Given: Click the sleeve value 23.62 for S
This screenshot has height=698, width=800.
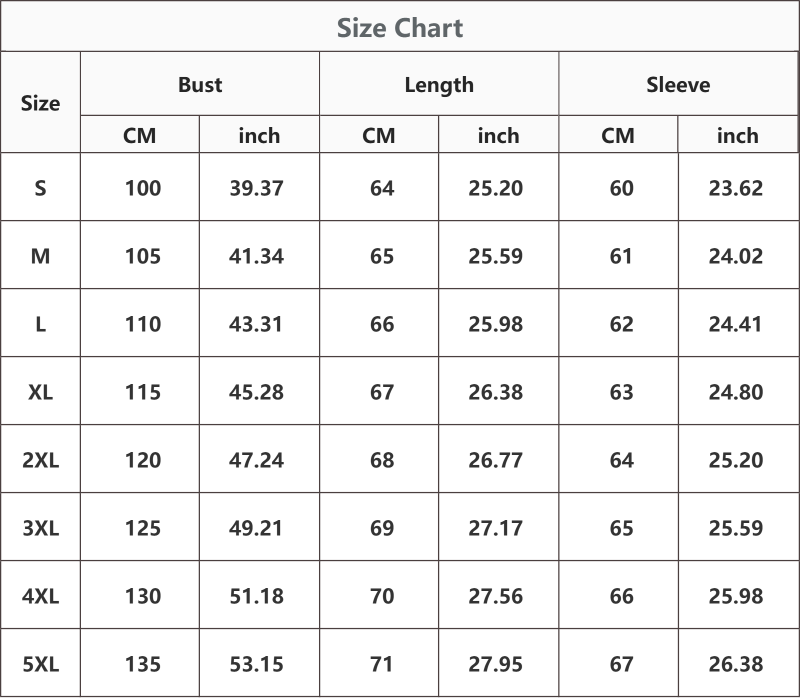Looking at the screenshot, I should (736, 188).
